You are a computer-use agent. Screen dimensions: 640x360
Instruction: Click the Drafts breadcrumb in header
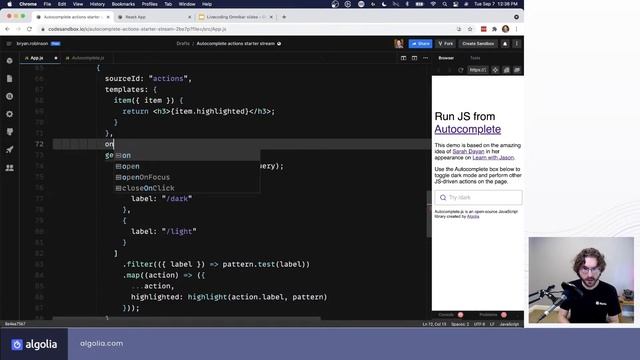click(x=183, y=44)
